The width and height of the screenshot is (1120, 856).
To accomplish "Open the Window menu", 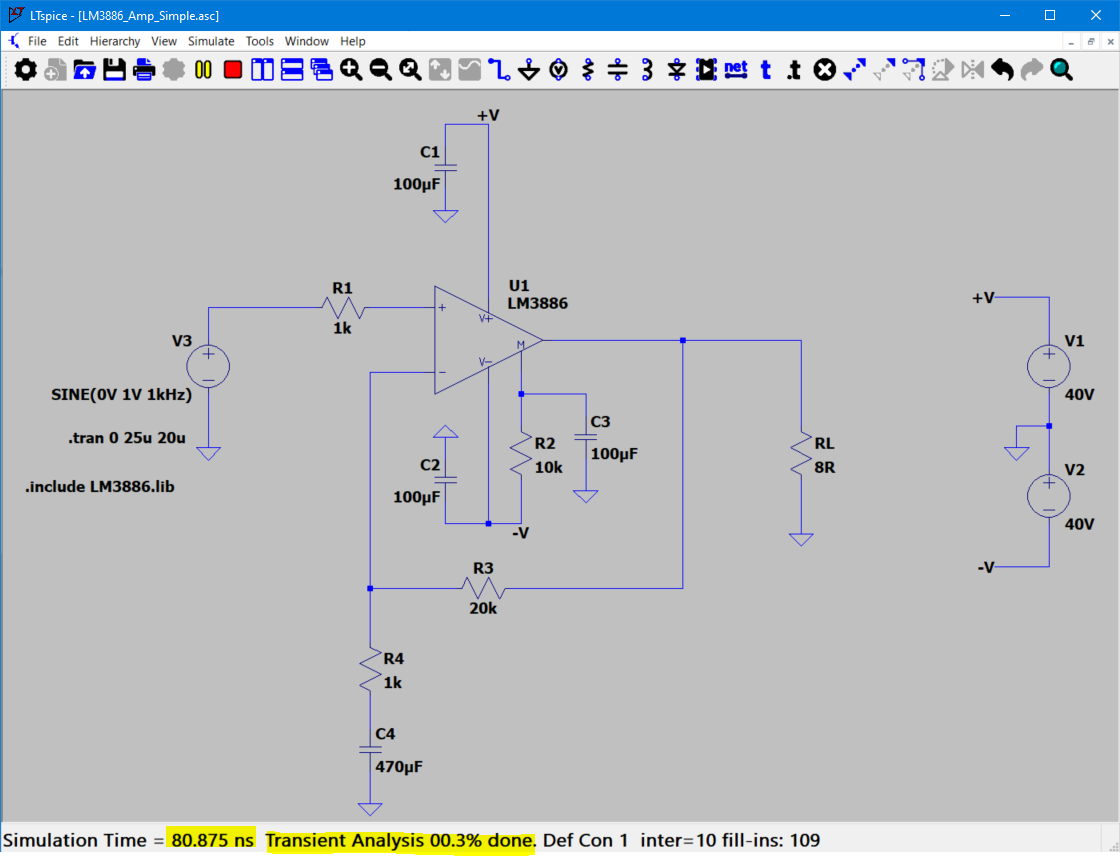I will (x=306, y=41).
